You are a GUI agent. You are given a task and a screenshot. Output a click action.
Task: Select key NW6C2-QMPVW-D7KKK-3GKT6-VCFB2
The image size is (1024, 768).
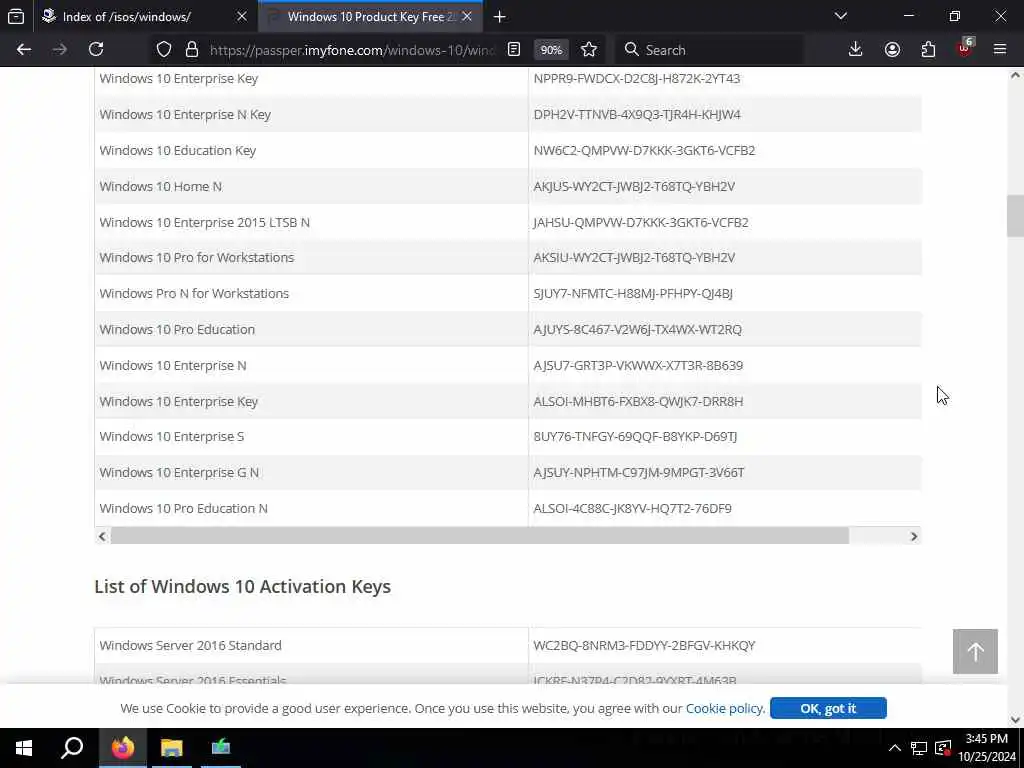coord(644,150)
